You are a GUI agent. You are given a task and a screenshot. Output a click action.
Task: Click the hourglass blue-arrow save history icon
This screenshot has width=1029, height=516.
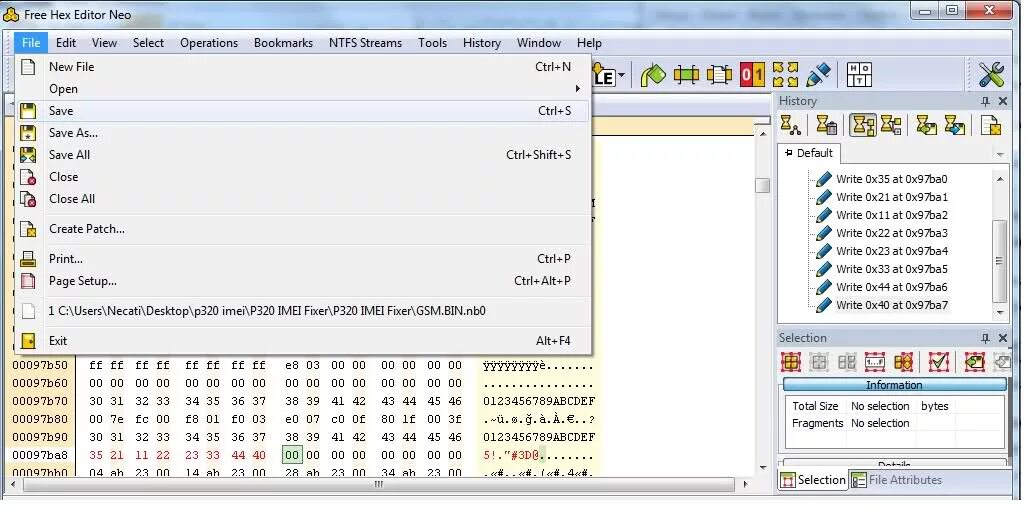point(954,125)
